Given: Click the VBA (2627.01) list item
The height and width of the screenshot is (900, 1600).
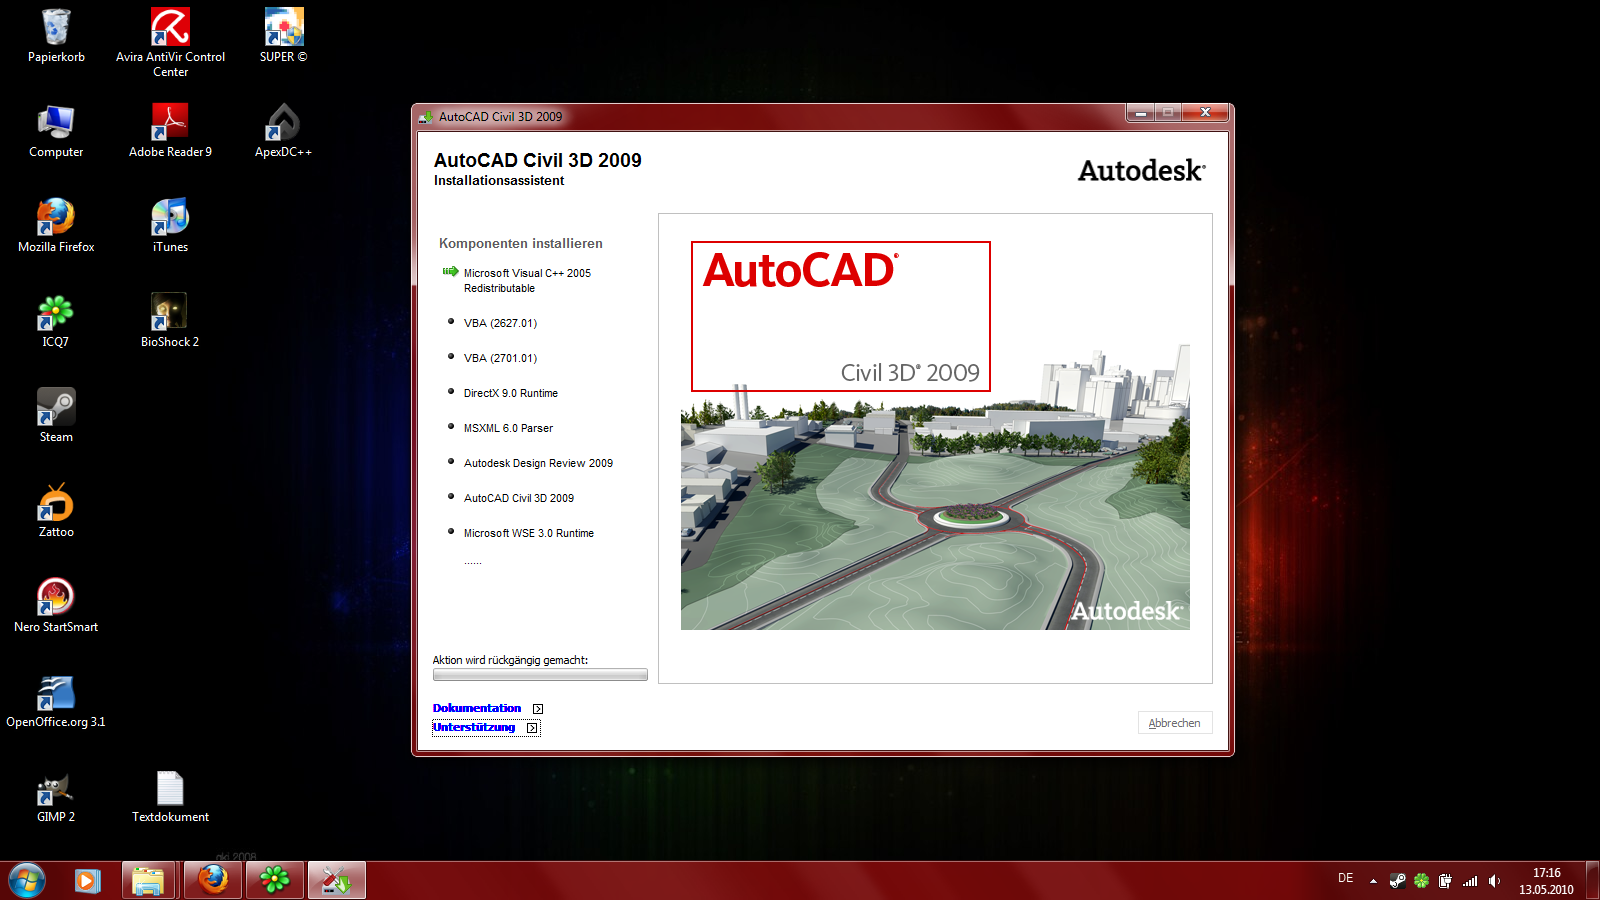Looking at the screenshot, I should click(x=500, y=323).
